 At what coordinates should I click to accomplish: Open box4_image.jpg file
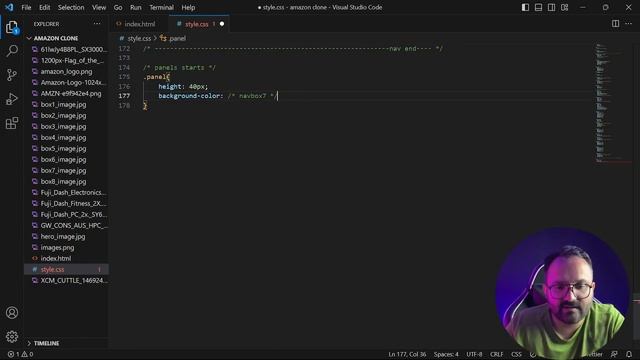[63, 138]
